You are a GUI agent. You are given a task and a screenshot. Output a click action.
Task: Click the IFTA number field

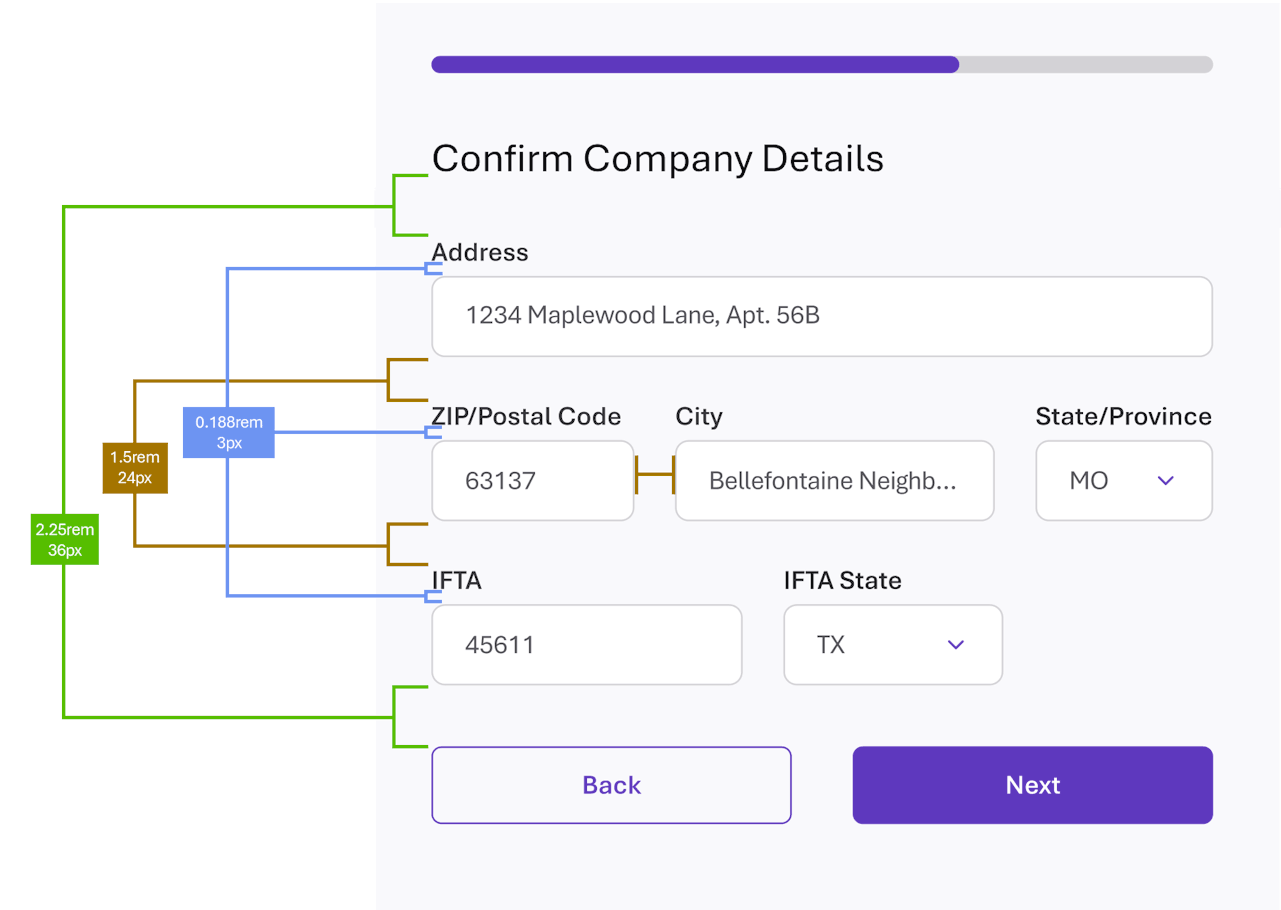click(x=587, y=645)
